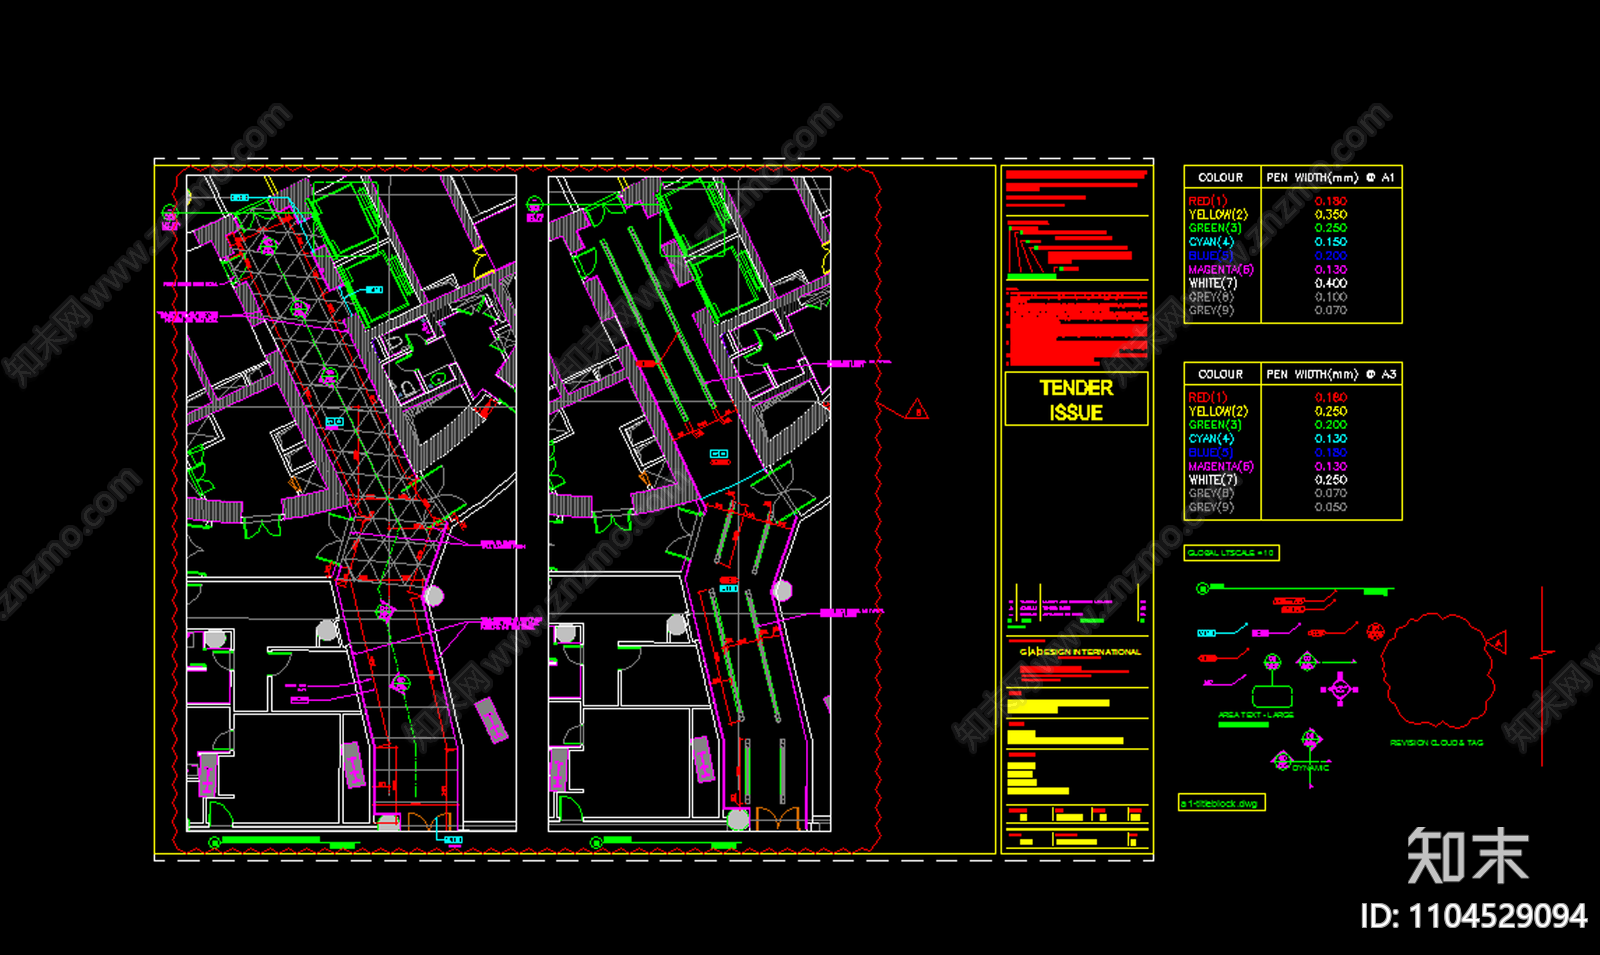This screenshot has width=1600, height=955.
Task: Click value 0.050 for GREY(9) in A3 table
Action: 1331,507
